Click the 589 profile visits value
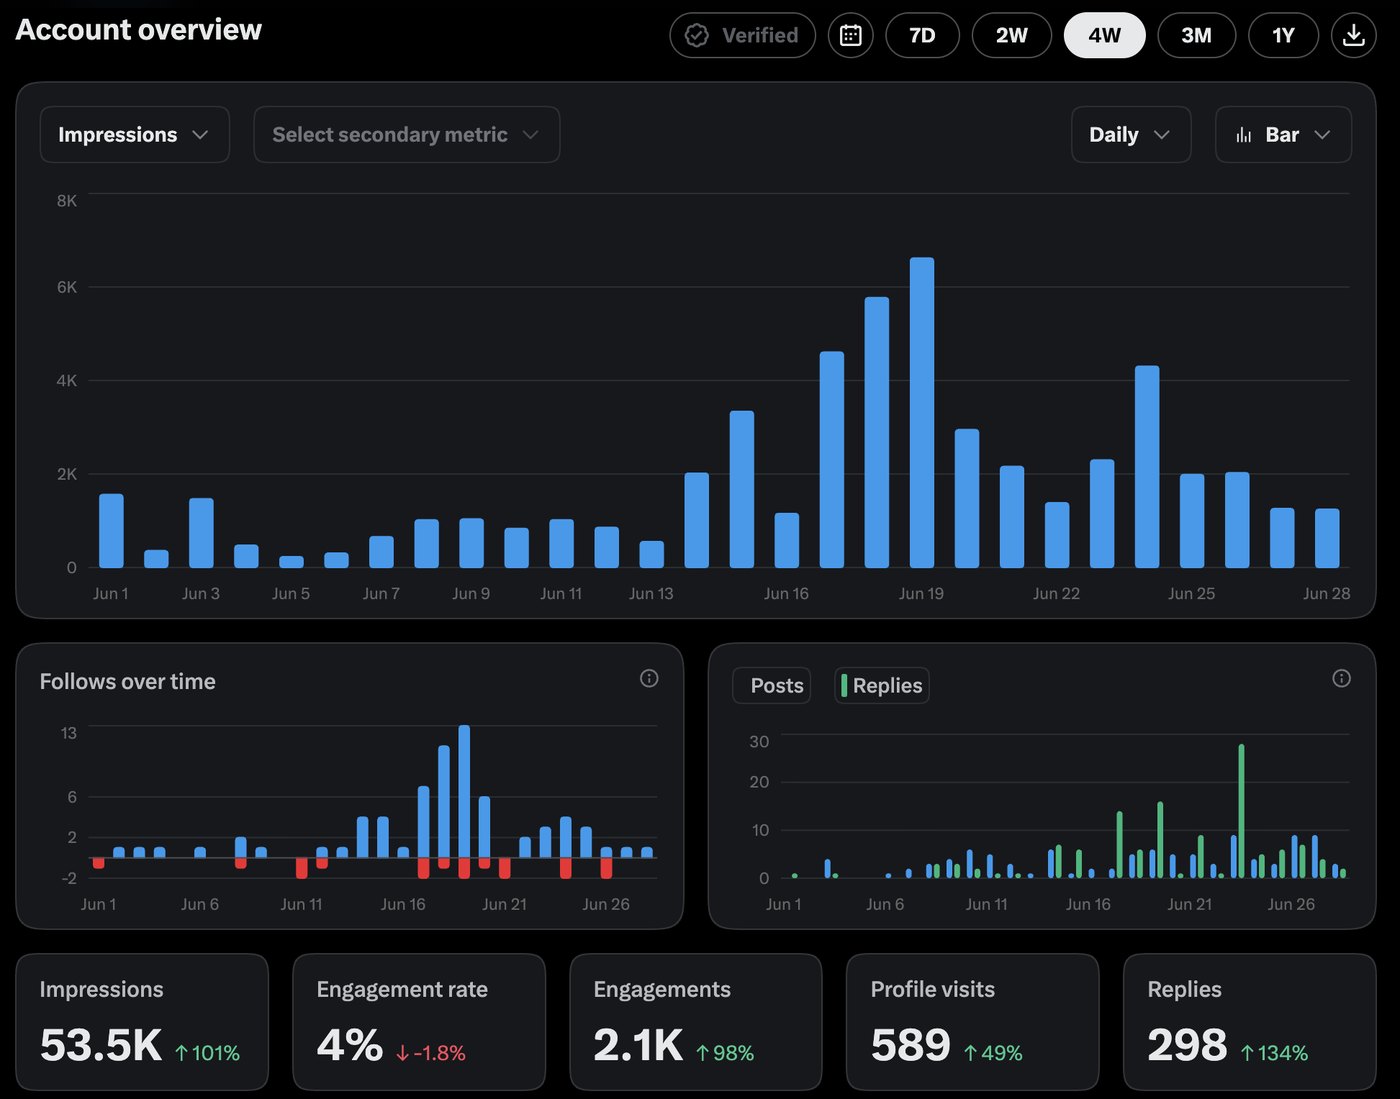This screenshot has height=1099, width=1400. click(911, 1045)
